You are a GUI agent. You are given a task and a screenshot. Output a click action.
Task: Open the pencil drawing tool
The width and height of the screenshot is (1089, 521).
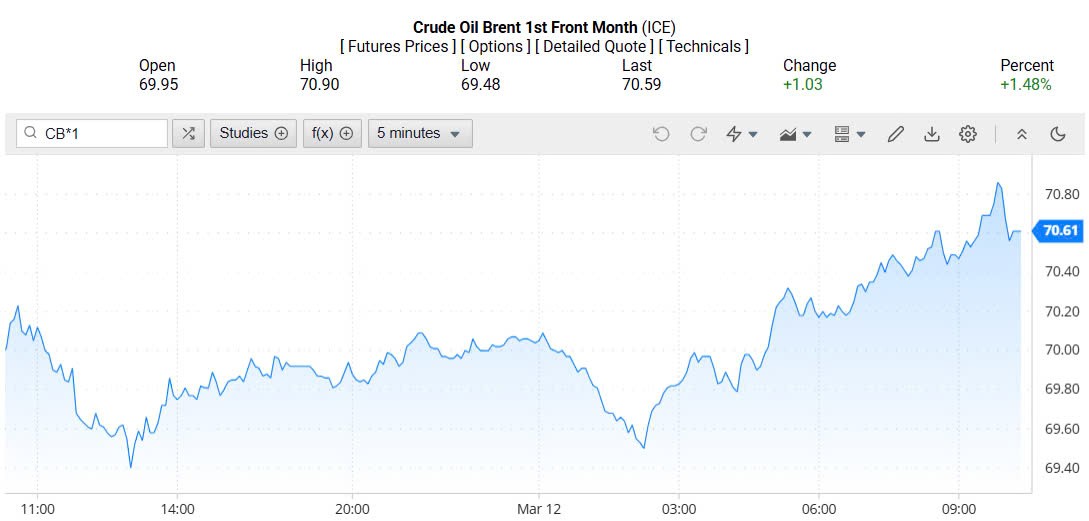[x=896, y=133]
